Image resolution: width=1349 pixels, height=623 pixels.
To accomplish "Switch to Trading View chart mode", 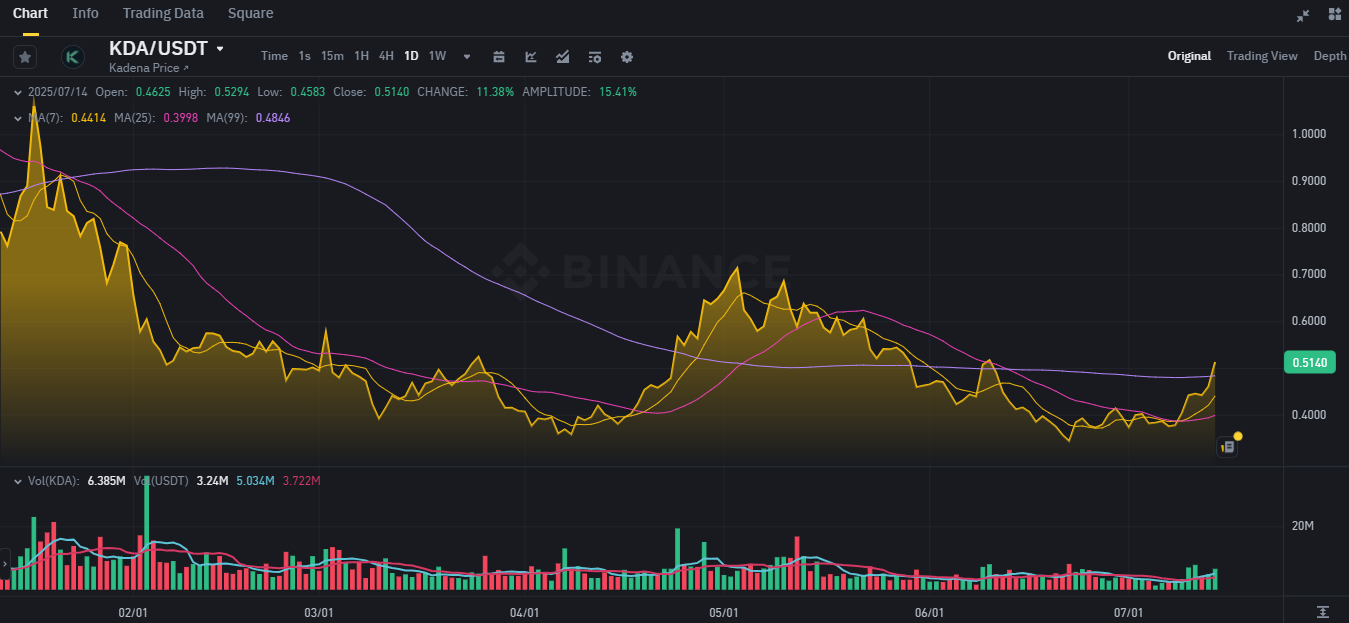I will (x=1262, y=56).
